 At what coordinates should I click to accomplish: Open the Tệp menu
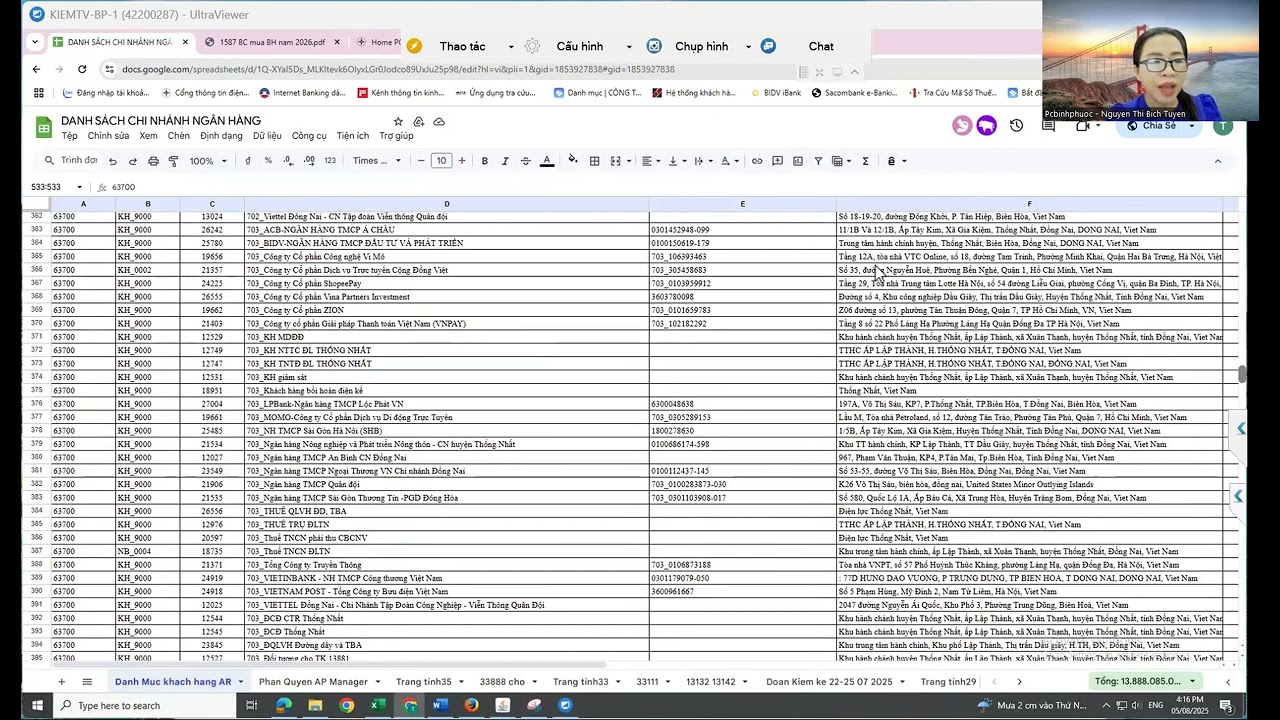[x=69, y=136]
